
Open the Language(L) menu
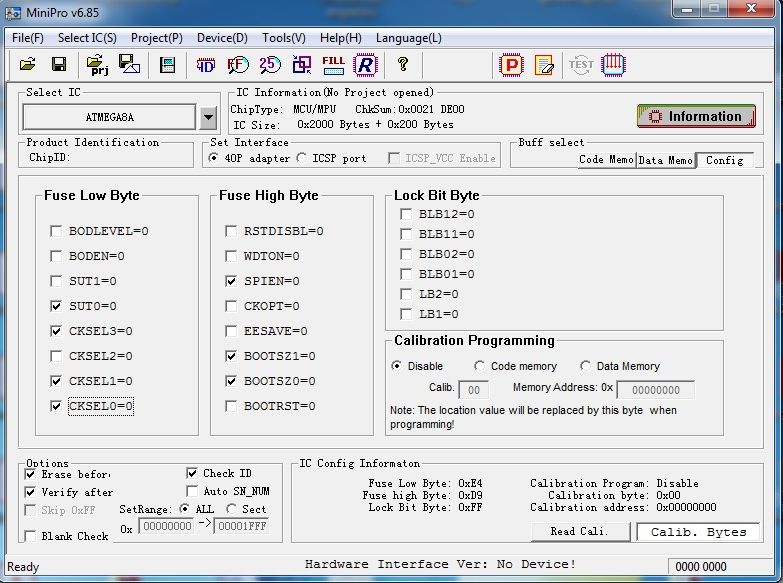408,38
